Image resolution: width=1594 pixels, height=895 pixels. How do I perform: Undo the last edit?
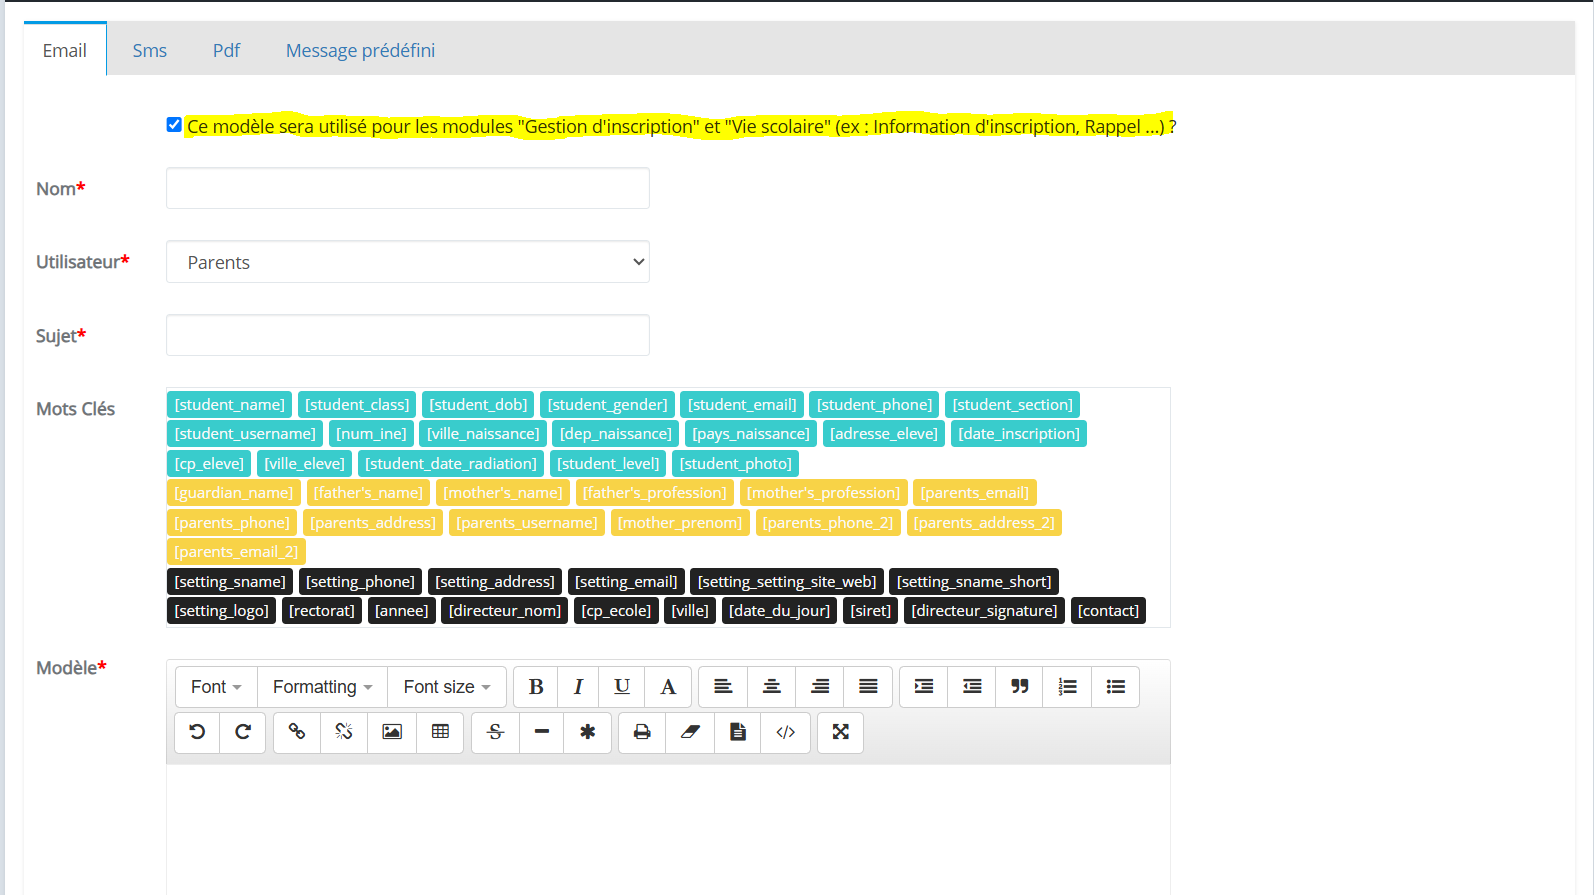point(197,732)
